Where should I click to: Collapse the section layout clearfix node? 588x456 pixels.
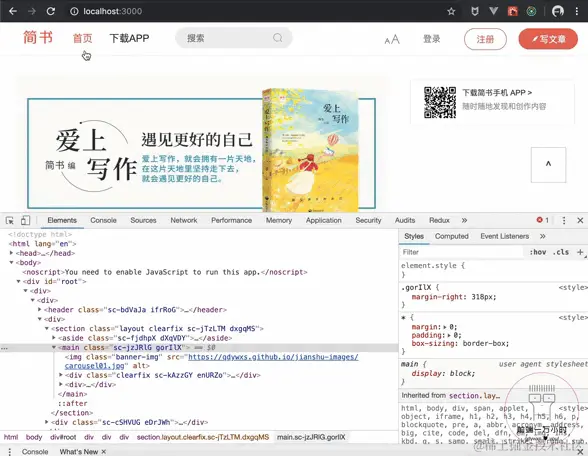[47, 328]
